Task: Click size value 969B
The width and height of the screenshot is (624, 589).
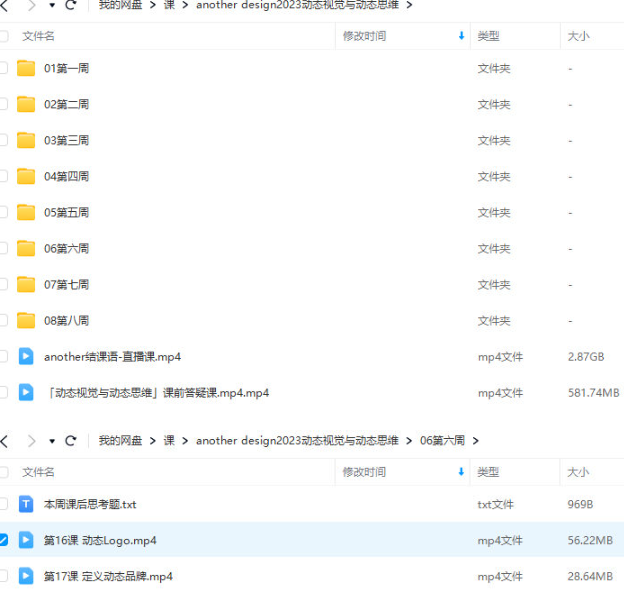Action: click(x=580, y=504)
